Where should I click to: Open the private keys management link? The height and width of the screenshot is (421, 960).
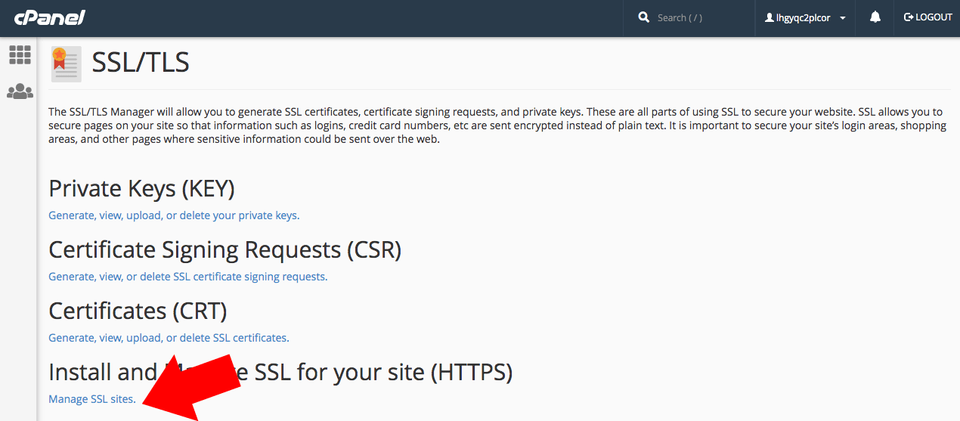(x=174, y=215)
